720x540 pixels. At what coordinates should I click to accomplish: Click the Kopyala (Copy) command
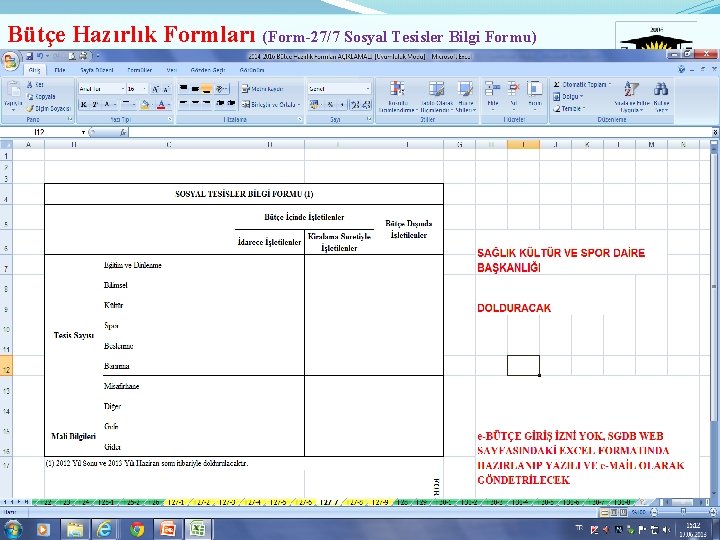coord(41,96)
